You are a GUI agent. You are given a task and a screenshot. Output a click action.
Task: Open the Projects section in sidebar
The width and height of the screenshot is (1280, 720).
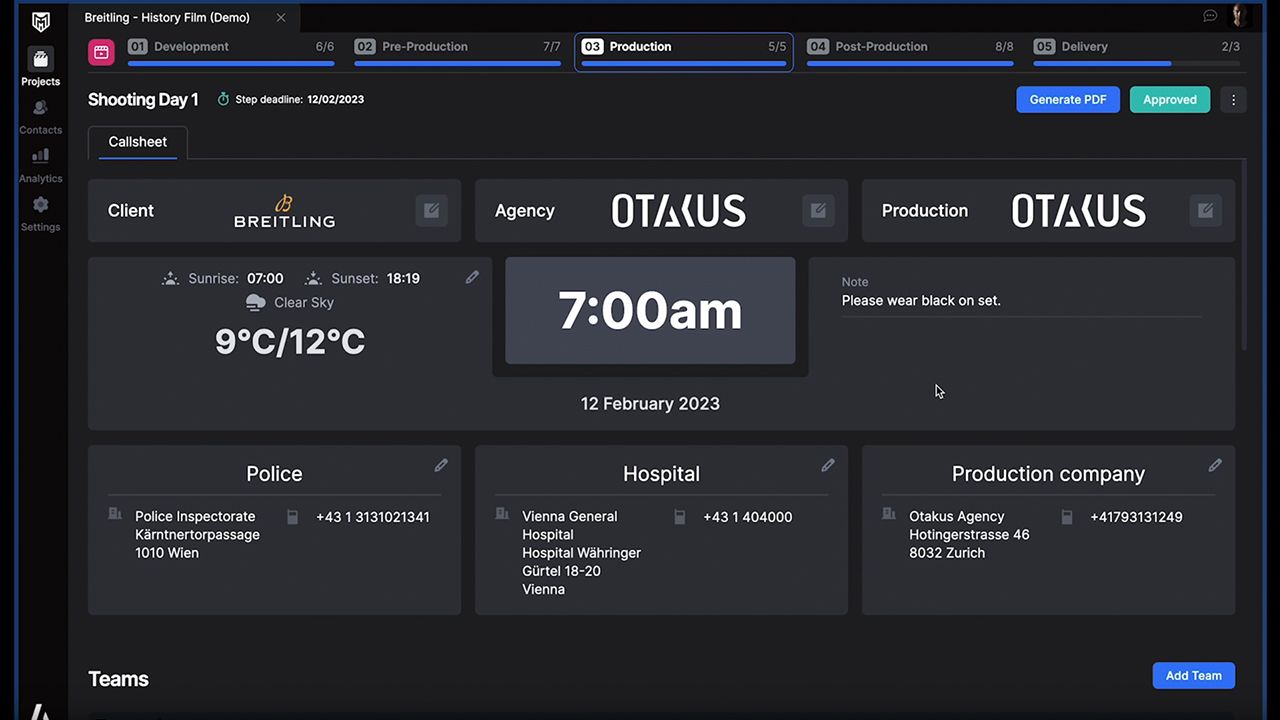(x=40, y=67)
